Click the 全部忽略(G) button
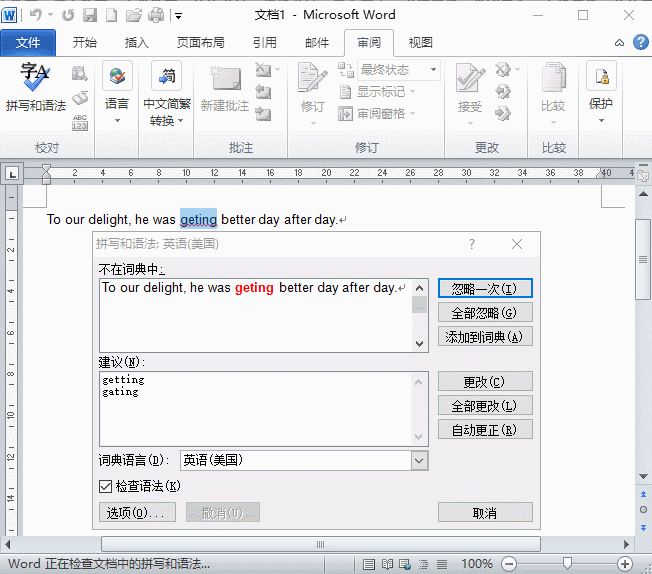652x574 pixels. pyautogui.click(x=485, y=312)
